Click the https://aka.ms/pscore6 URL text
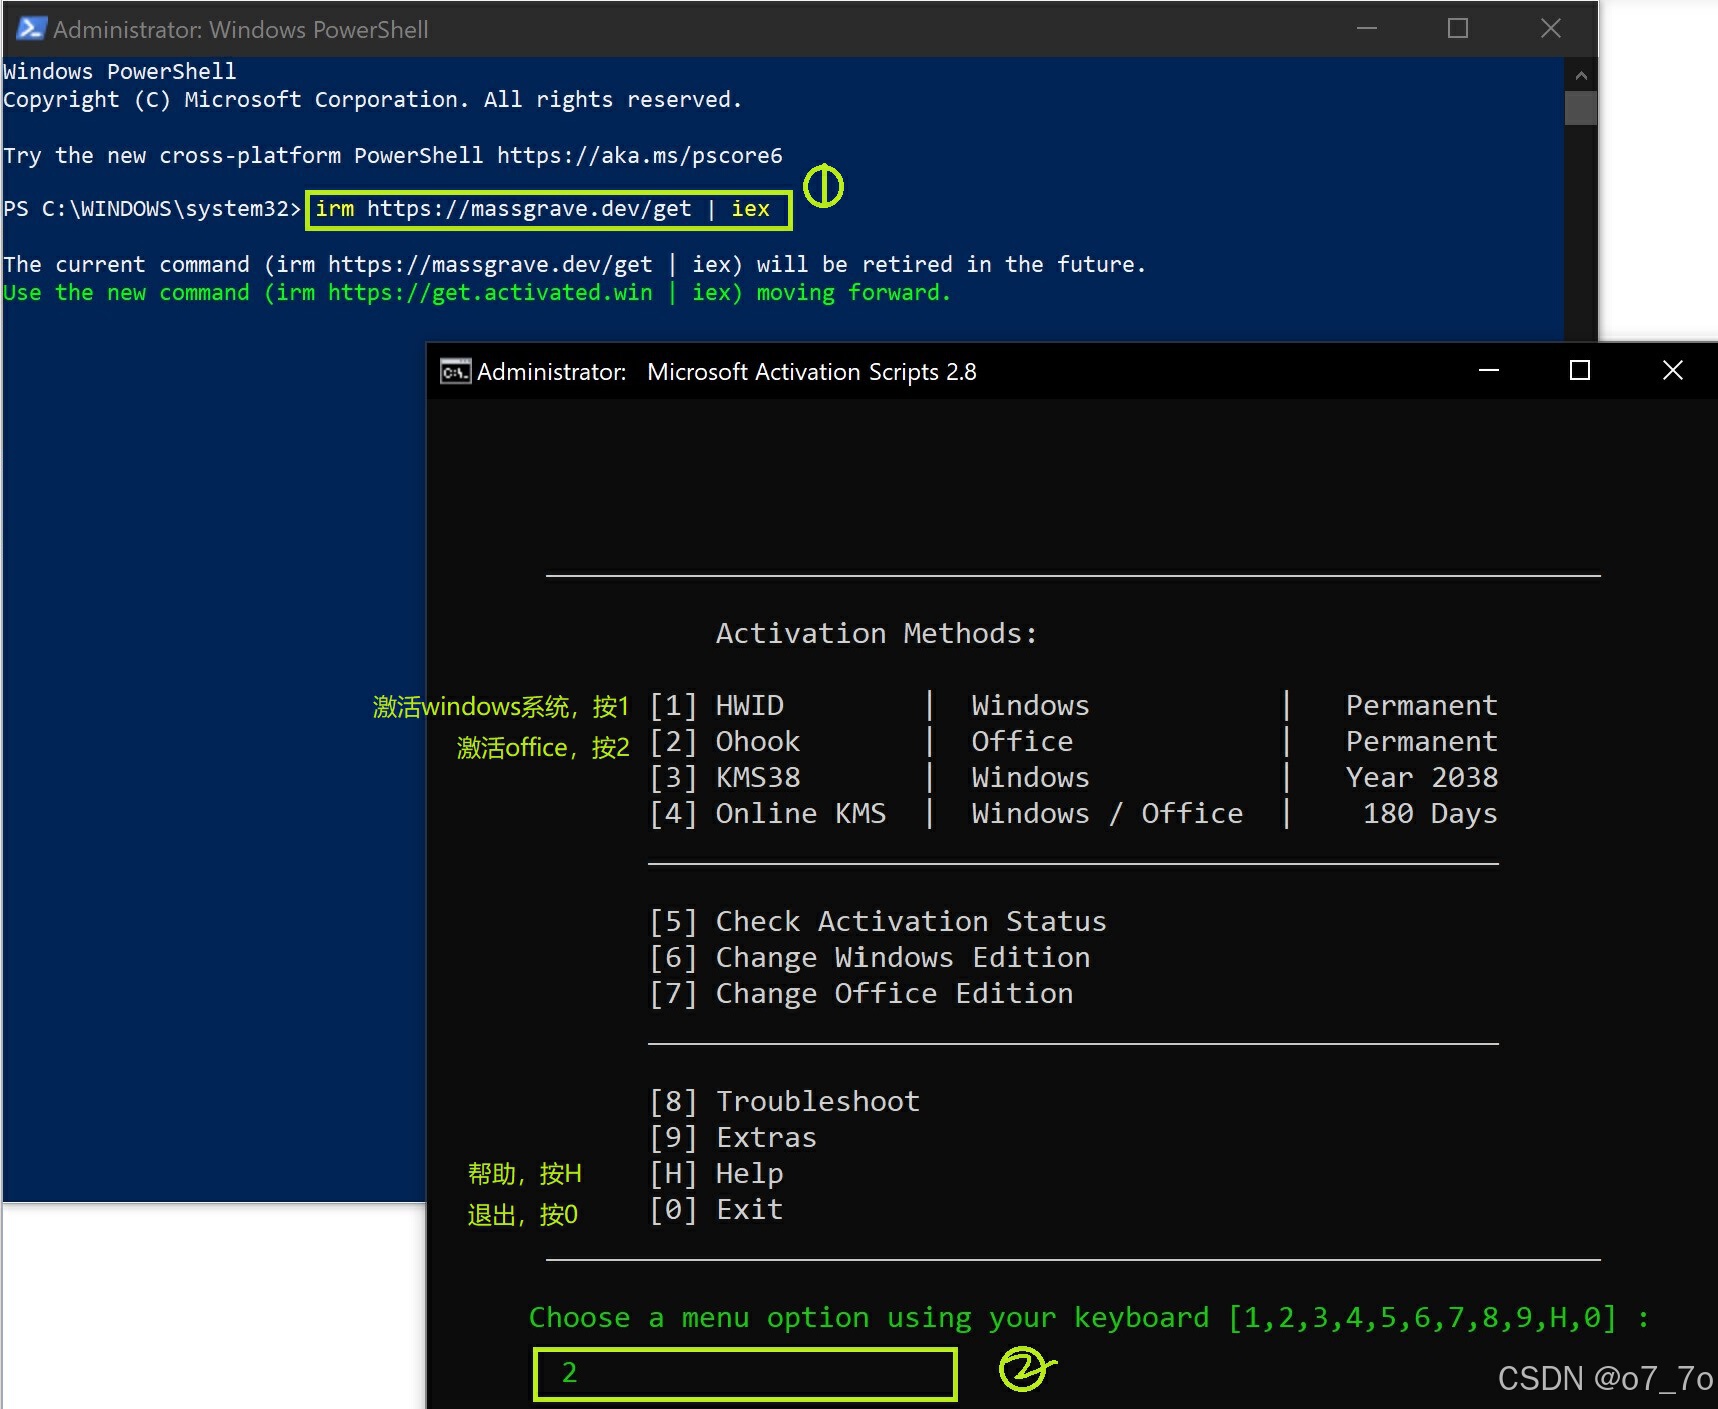Image resolution: width=1718 pixels, height=1409 pixels. point(640,155)
